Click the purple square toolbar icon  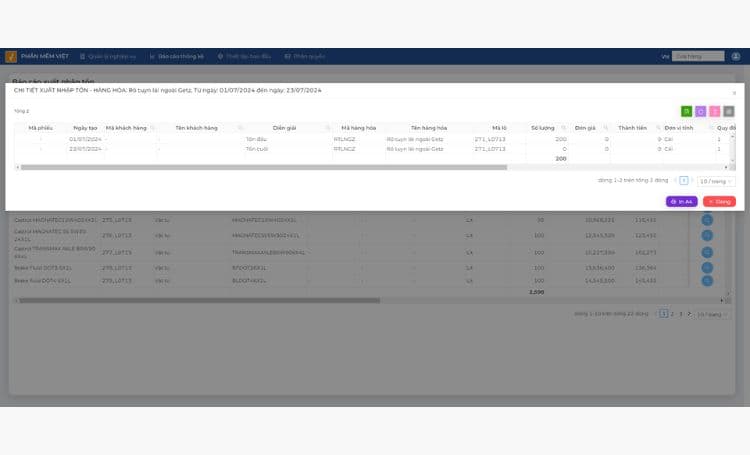700,111
